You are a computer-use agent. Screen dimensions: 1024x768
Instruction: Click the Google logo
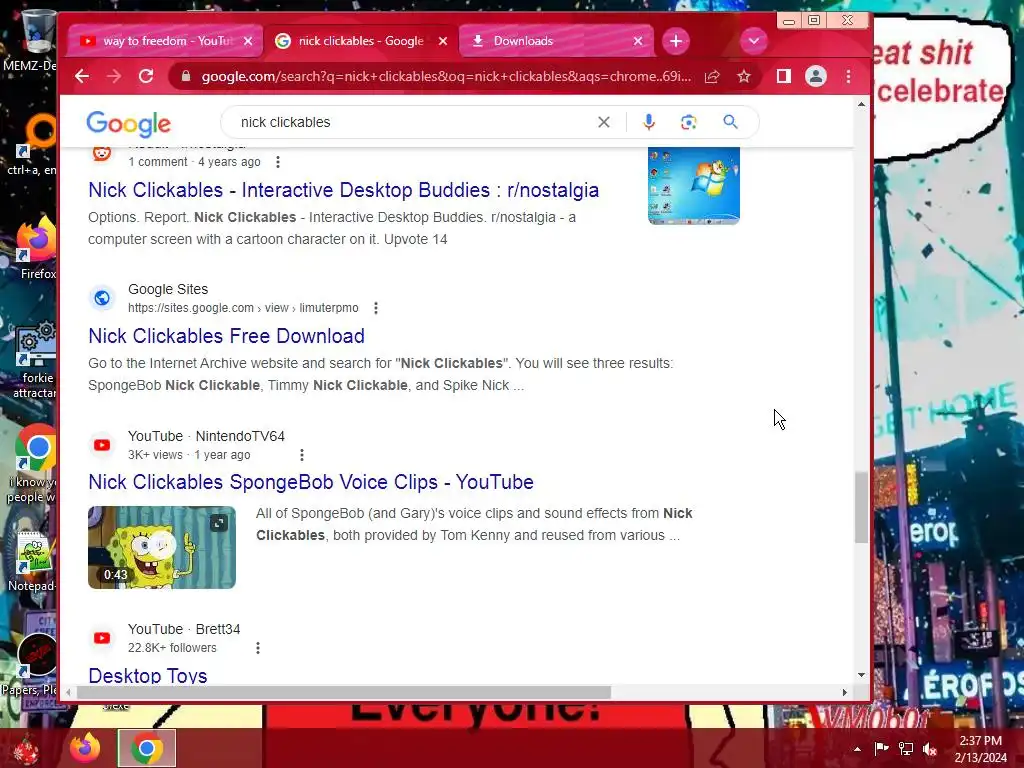[129, 123]
